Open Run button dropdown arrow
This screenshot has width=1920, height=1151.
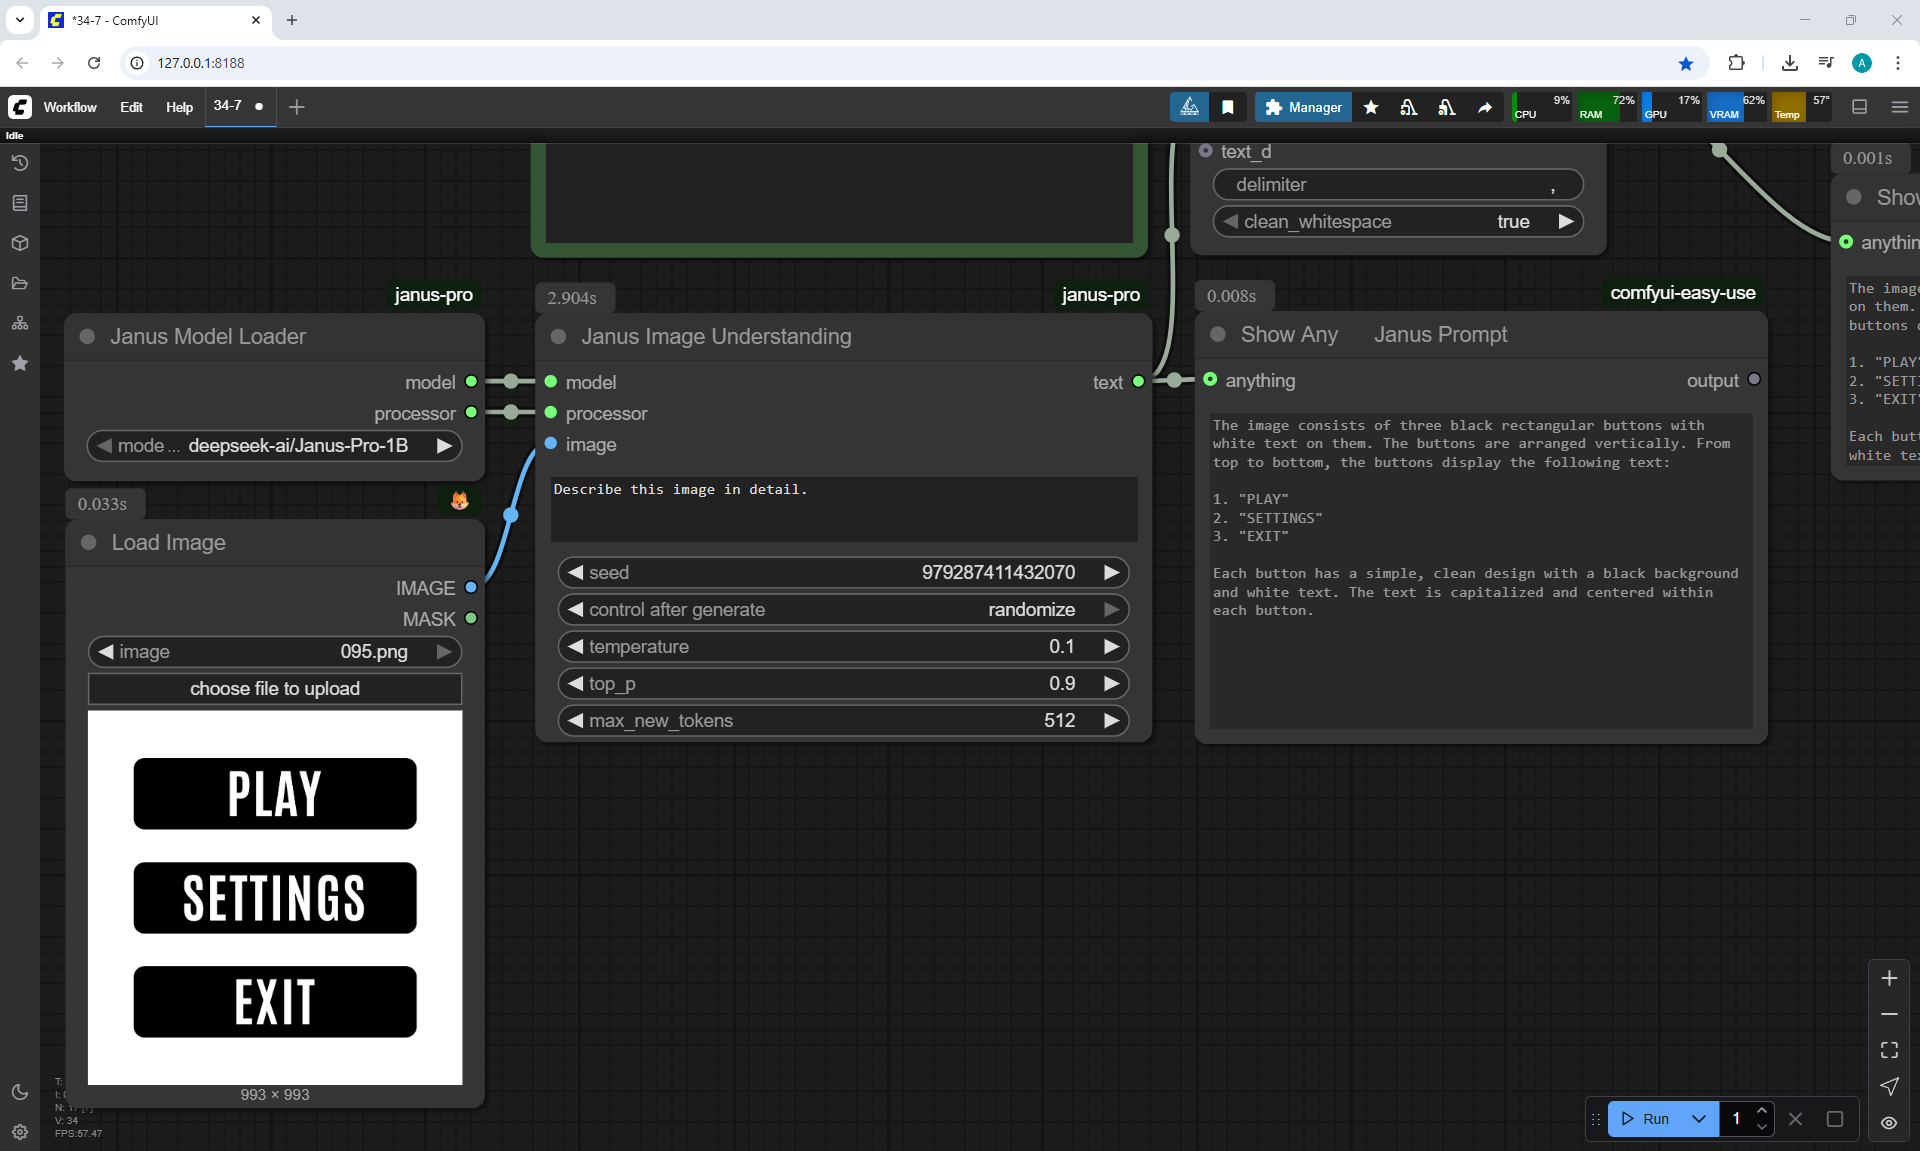point(1699,1119)
